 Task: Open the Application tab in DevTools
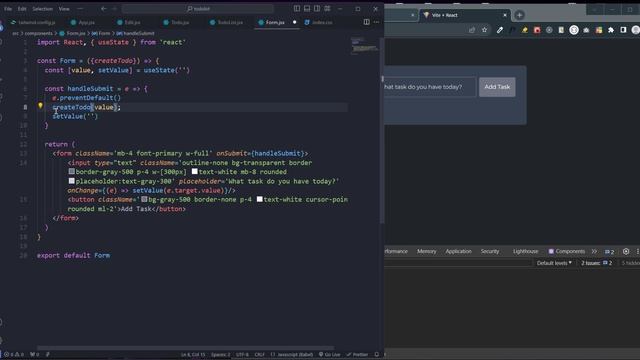(x=458, y=251)
